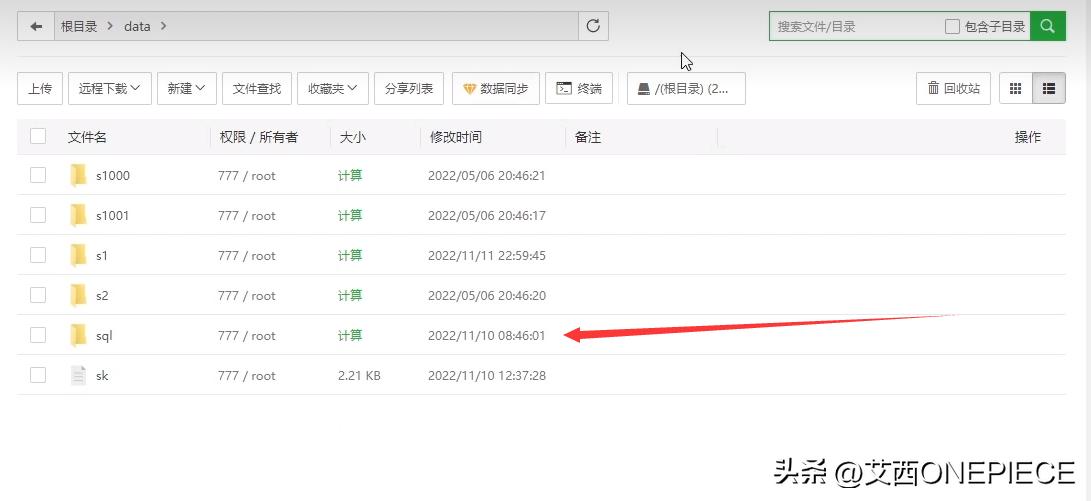Click the 数据同步 button
Image resolution: width=1091 pixels, height=501 pixels.
[x=496, y=88]
